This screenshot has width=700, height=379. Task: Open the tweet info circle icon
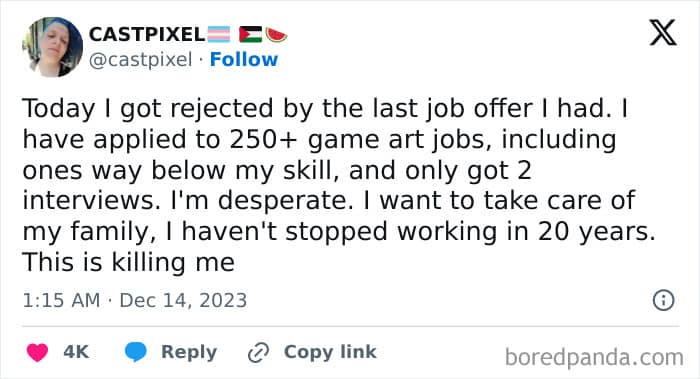[663, 300]
